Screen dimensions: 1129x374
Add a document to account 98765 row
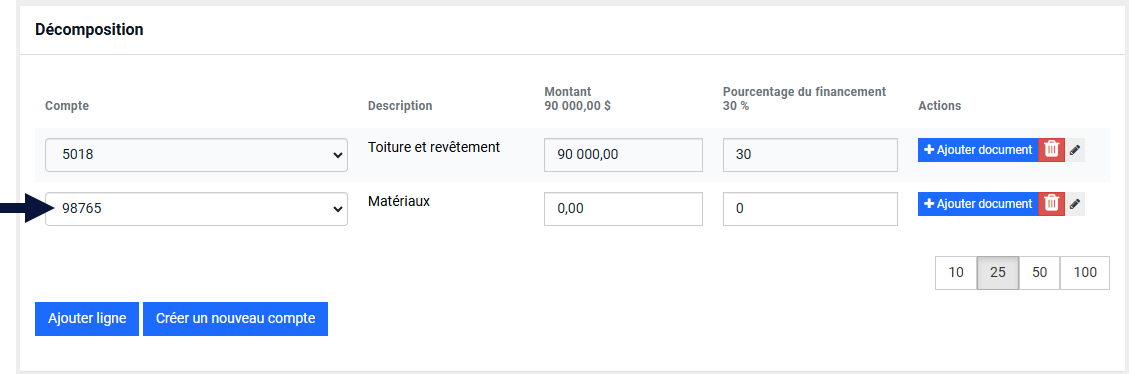coord(978,204)
